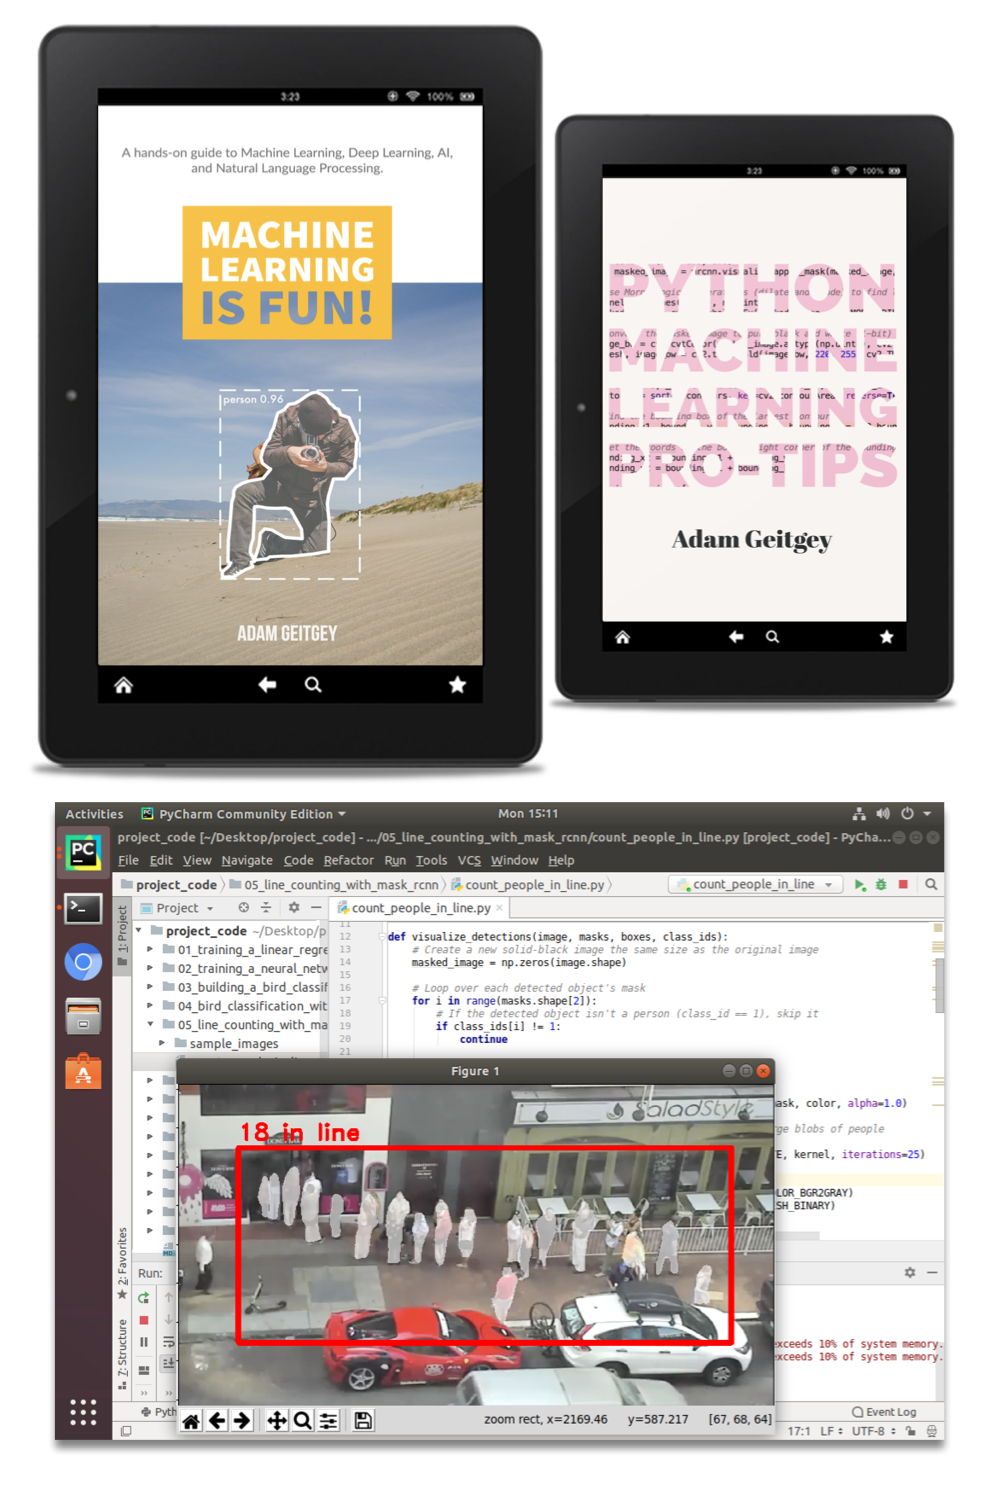Tap home icon on Pro-Tips tablet

point(622,637)
